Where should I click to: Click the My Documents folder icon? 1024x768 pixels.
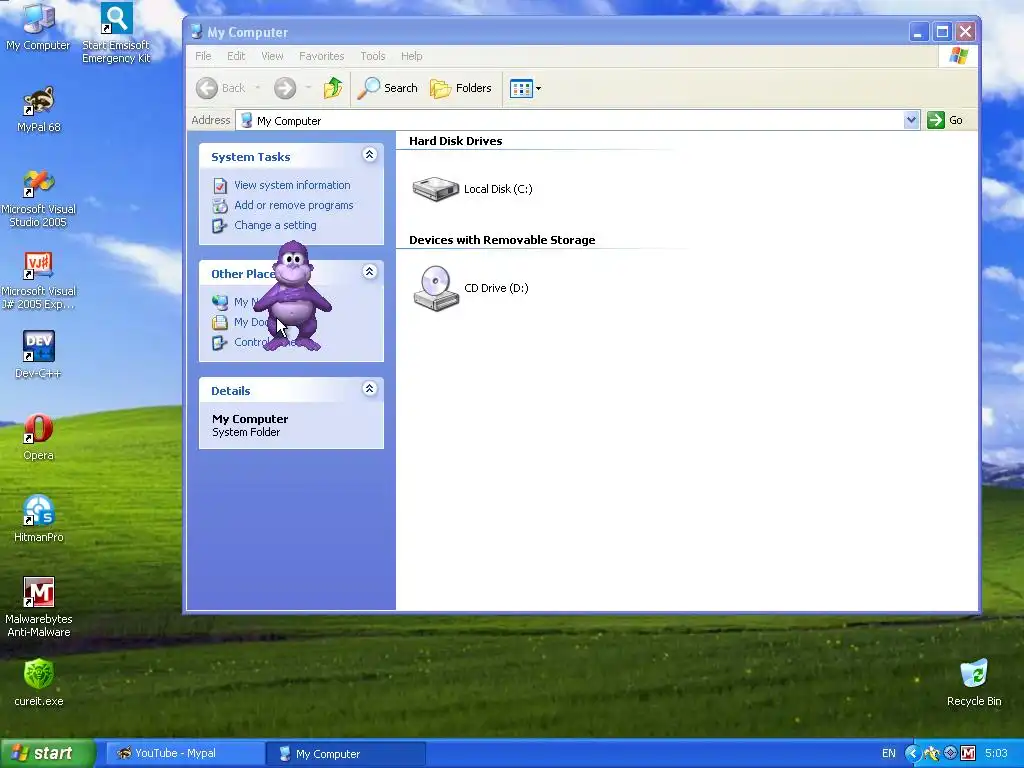(x=220, y=323)
